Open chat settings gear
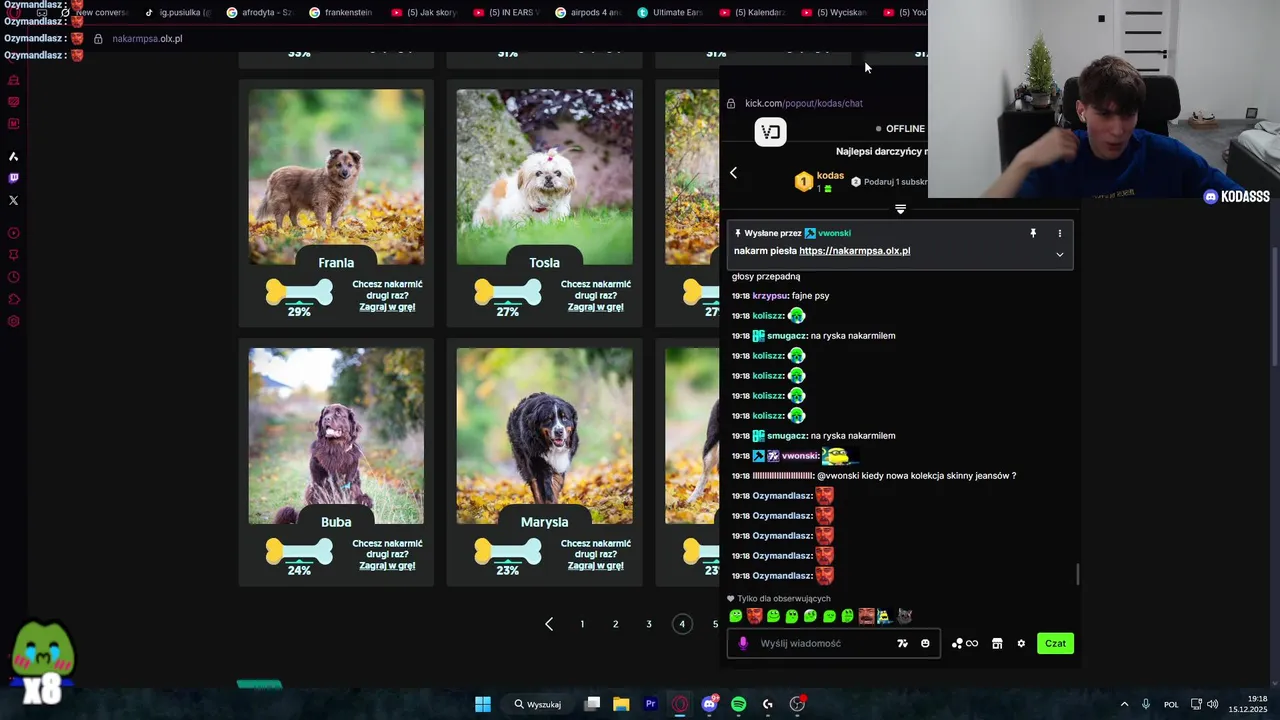Image resolution: width=1280 pixels, height=720 pixels. [x=1021, y=644]
